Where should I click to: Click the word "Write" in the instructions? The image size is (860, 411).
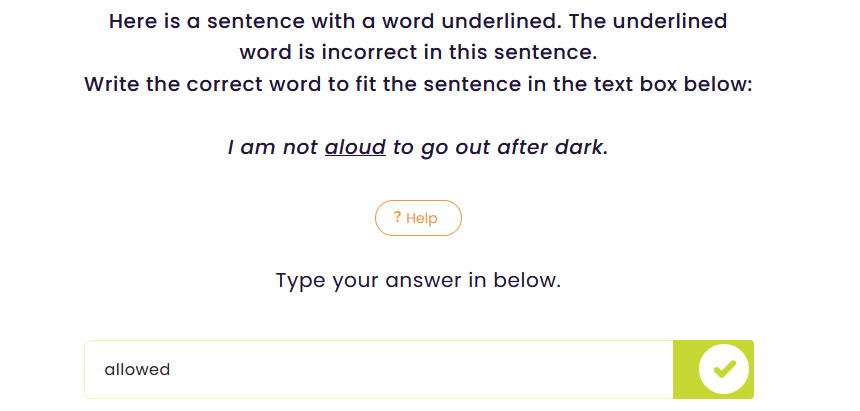tap(112, 84)
